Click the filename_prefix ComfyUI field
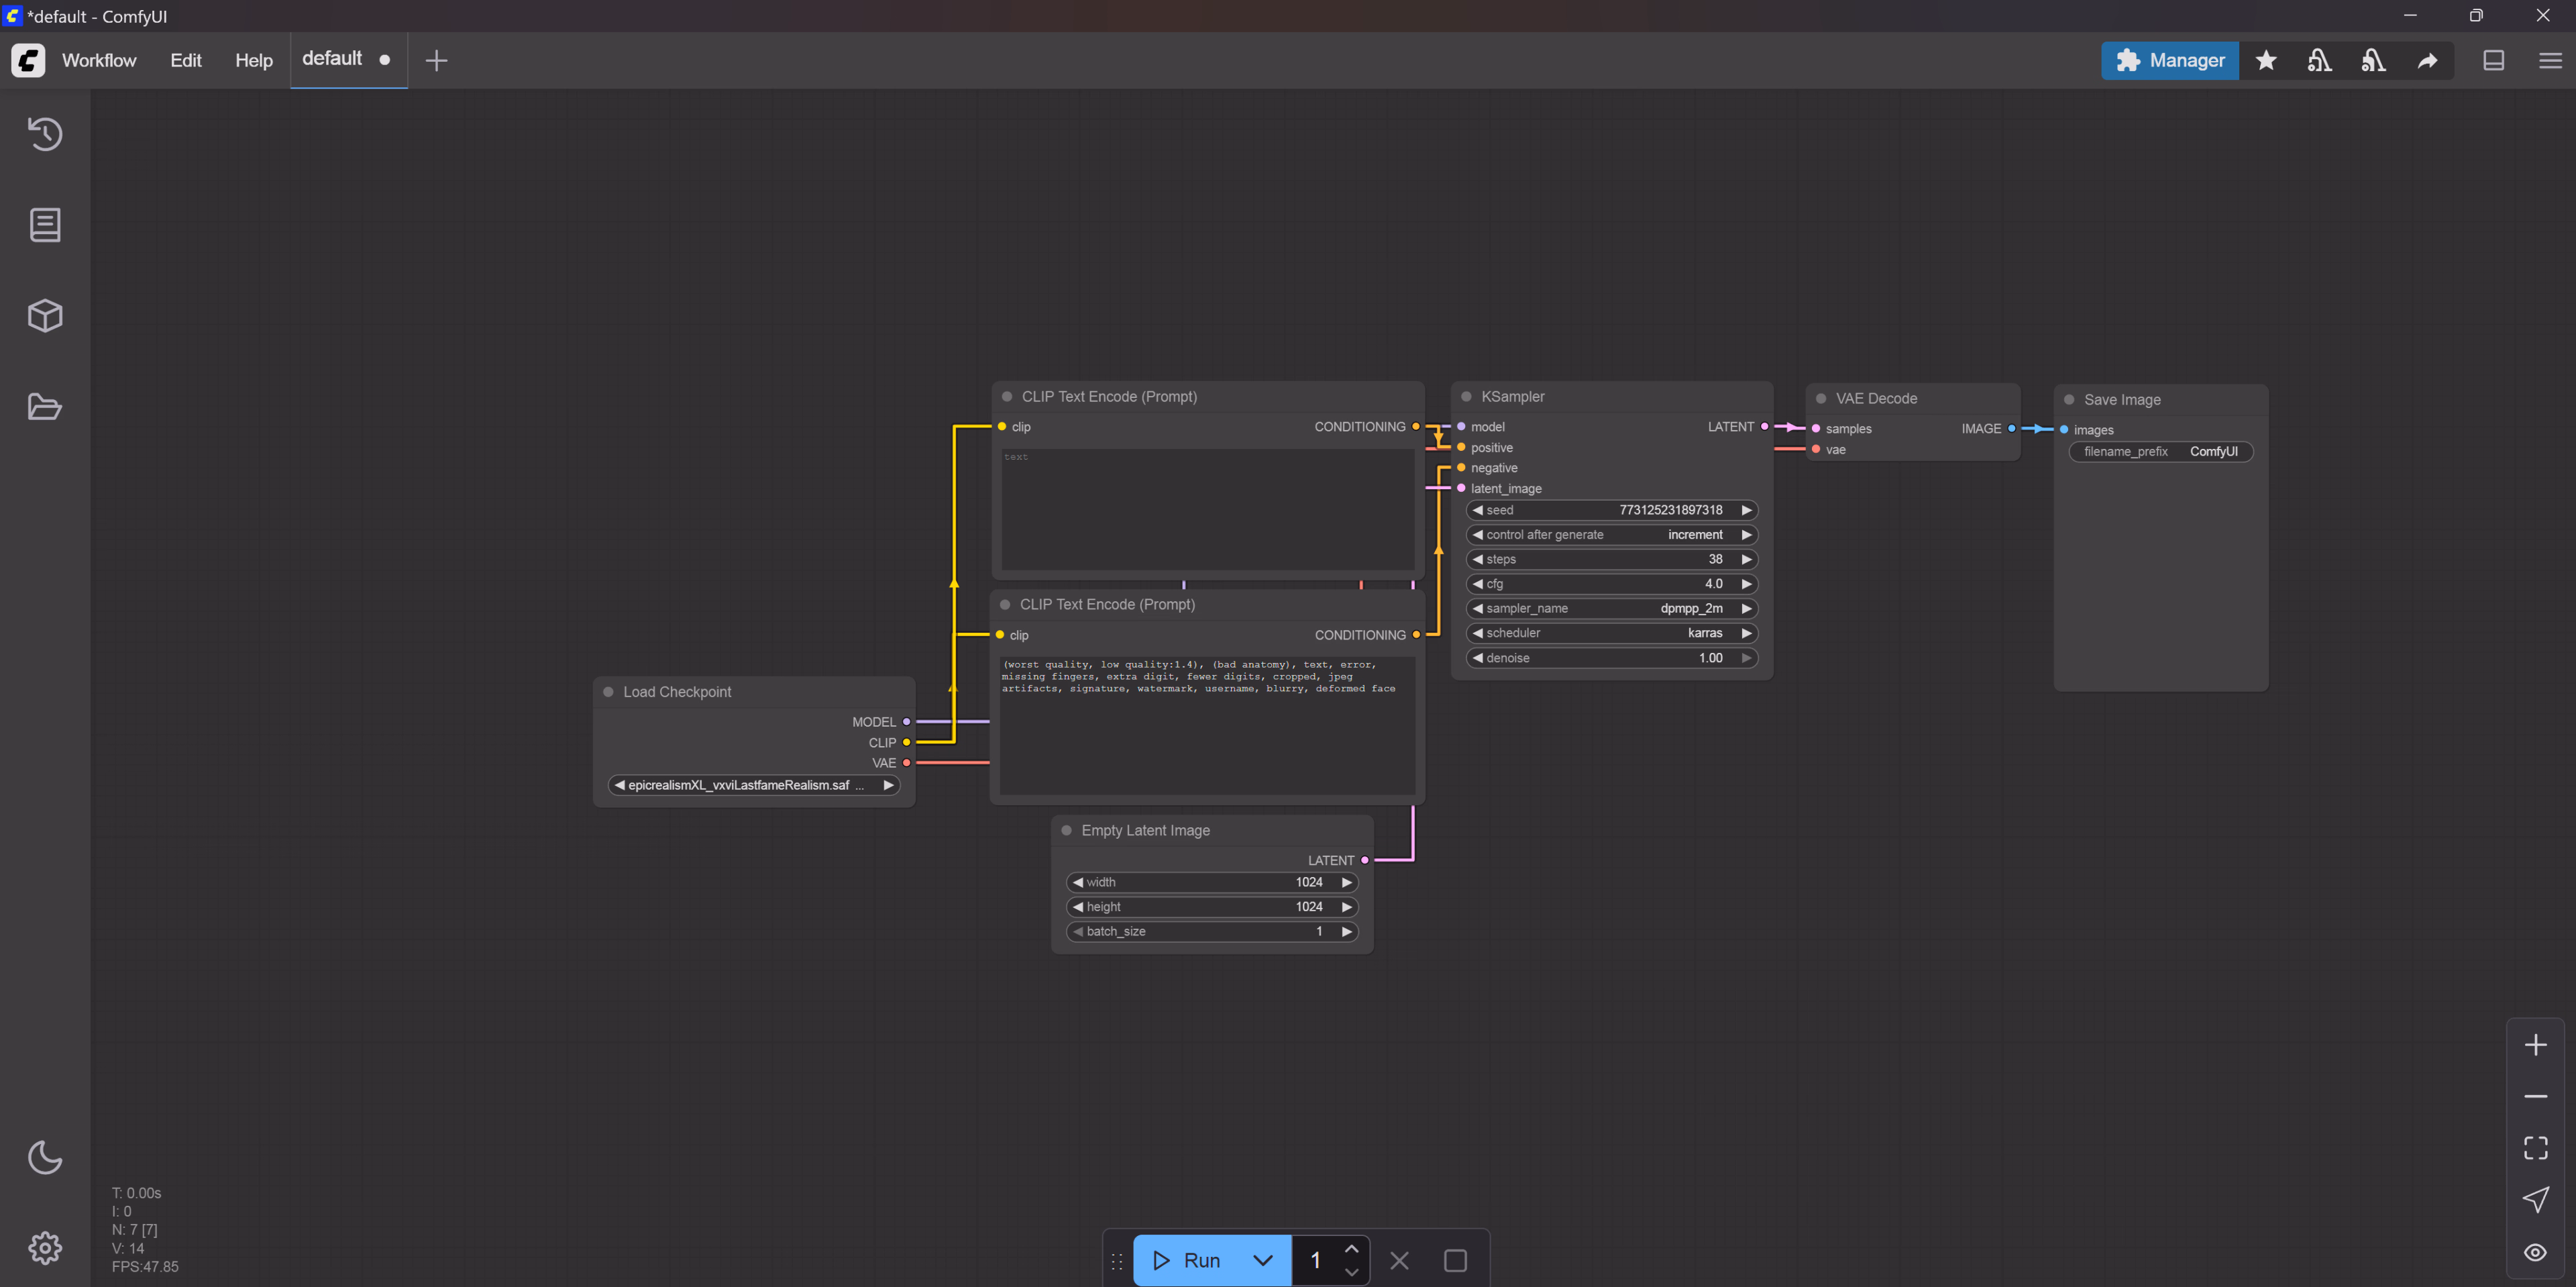The image size is (2576, 1287). pos(2160,452)
